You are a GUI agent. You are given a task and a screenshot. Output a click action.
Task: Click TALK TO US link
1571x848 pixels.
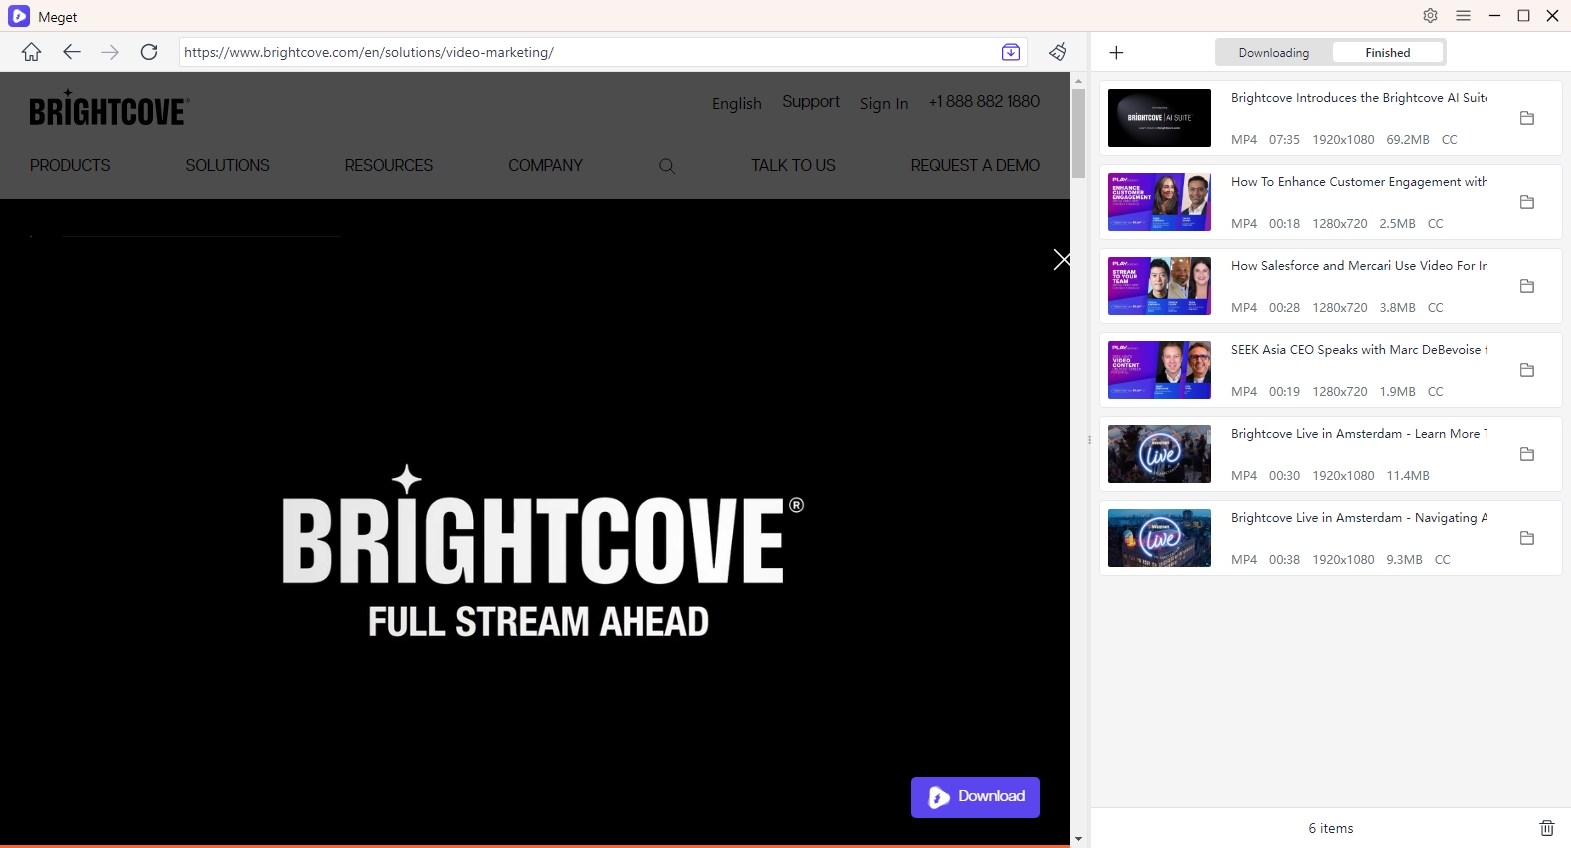(x=793, y=166)
